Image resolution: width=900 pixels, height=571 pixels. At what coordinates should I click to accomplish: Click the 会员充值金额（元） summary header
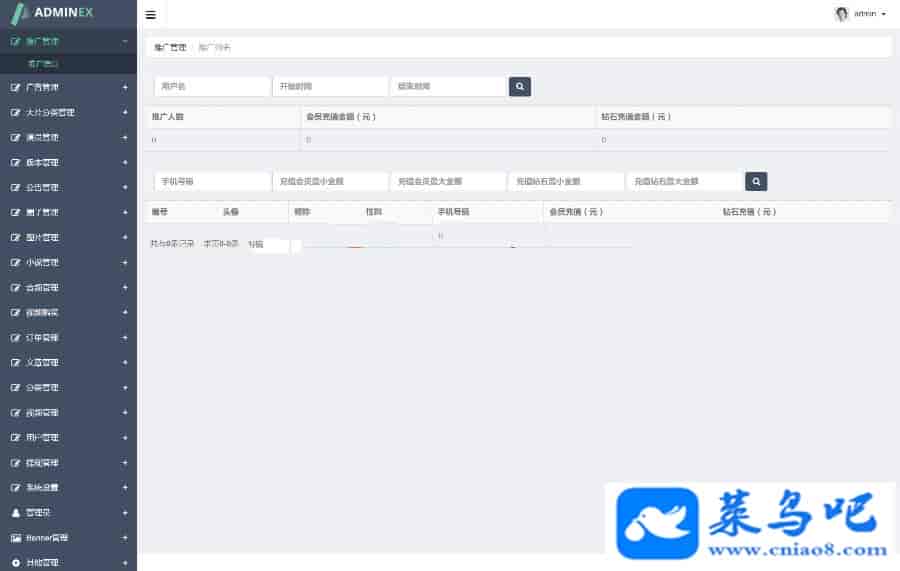click(341, 117)
